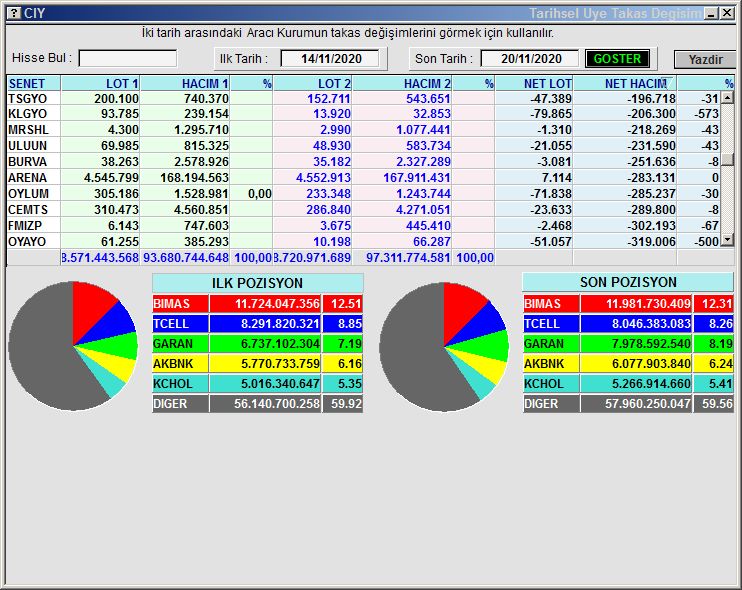Click KCHOL in ILK POZISYON legend

180,383
